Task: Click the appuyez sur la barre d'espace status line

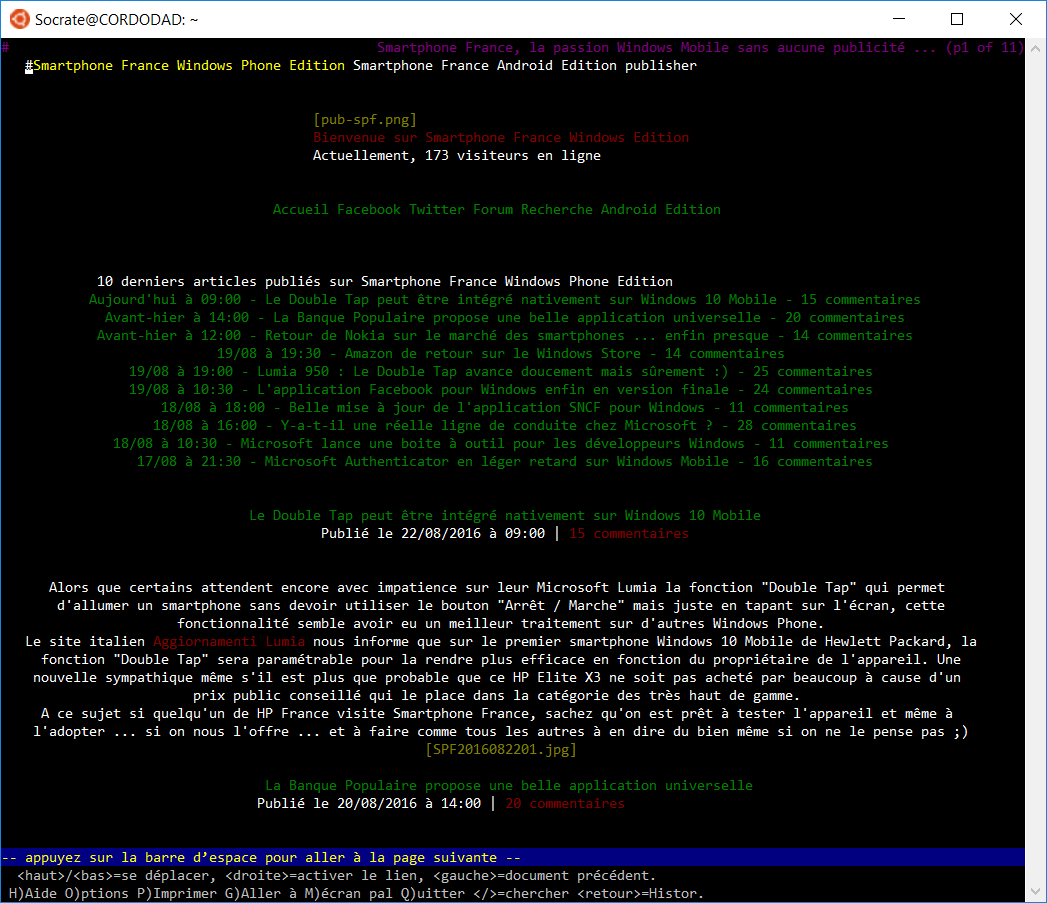Action: point(513,858)
